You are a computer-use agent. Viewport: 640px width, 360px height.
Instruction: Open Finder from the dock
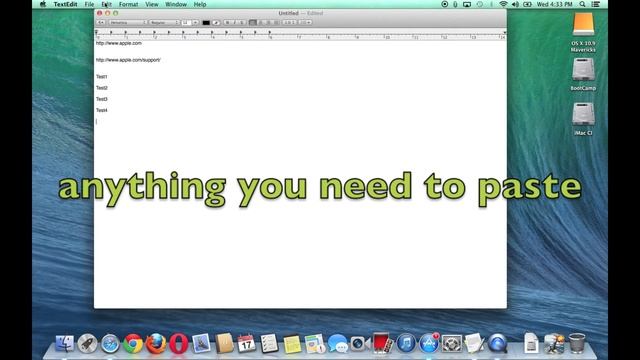click(64, 343)
